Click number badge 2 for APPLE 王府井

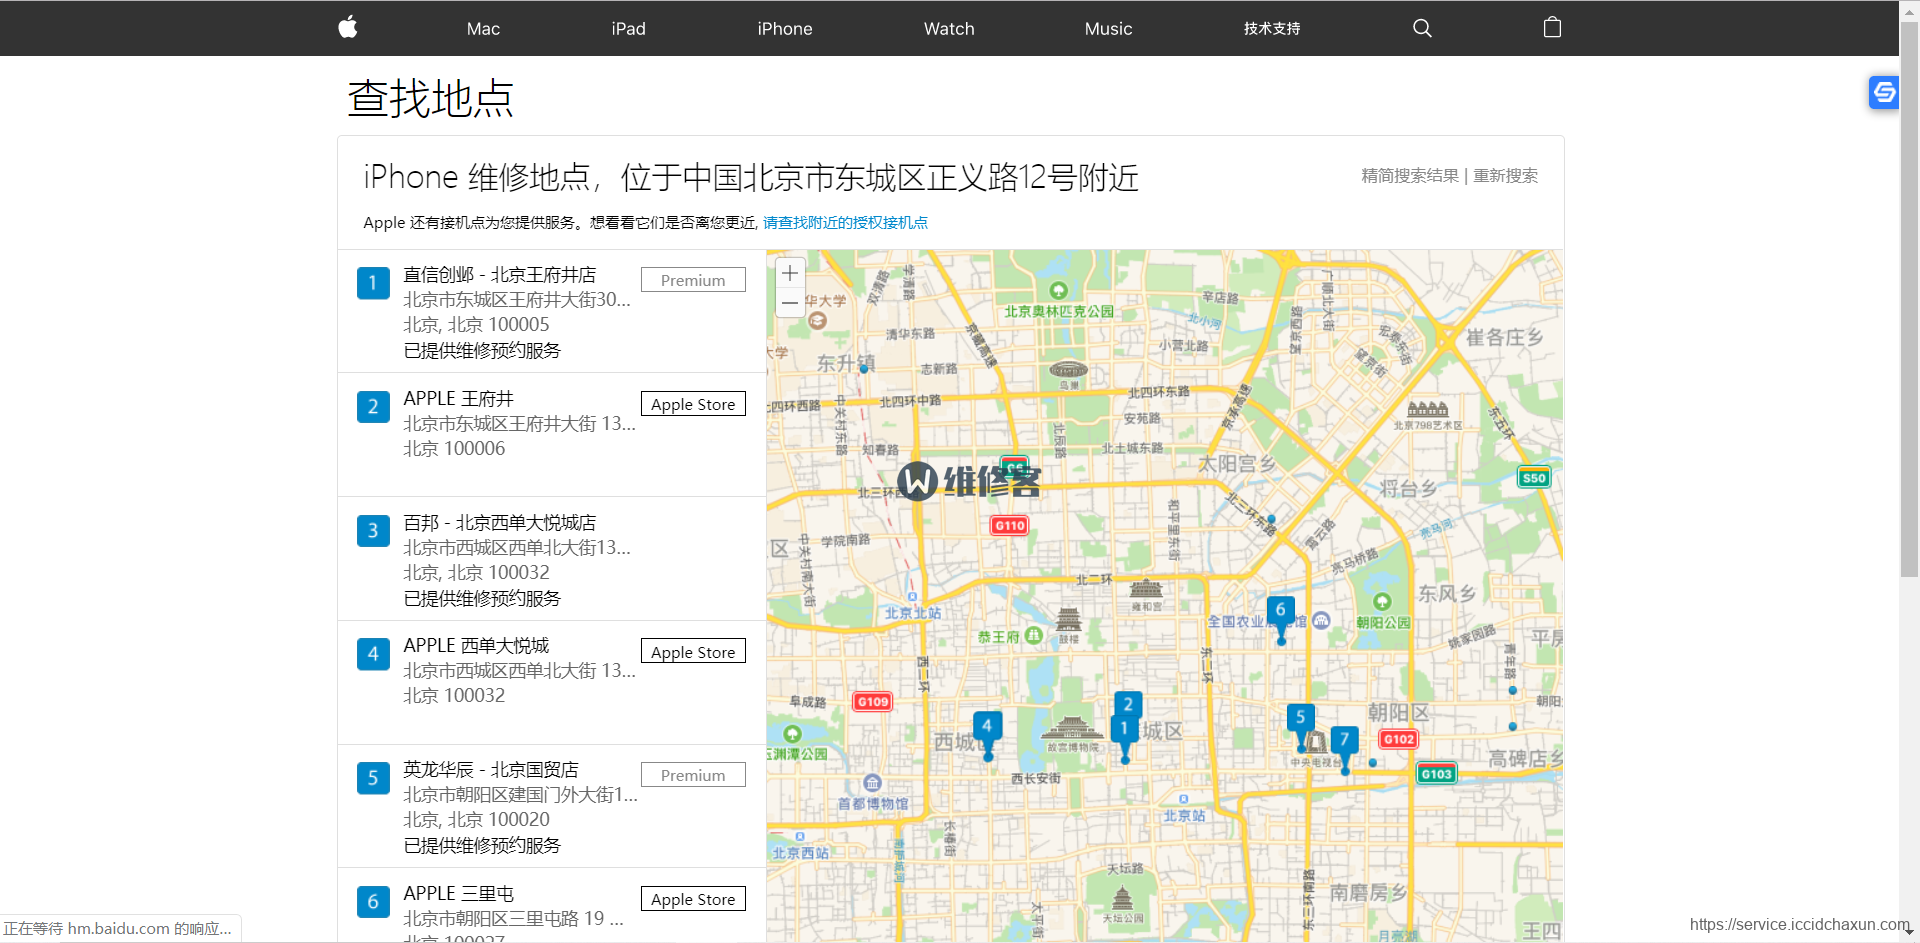373,407
